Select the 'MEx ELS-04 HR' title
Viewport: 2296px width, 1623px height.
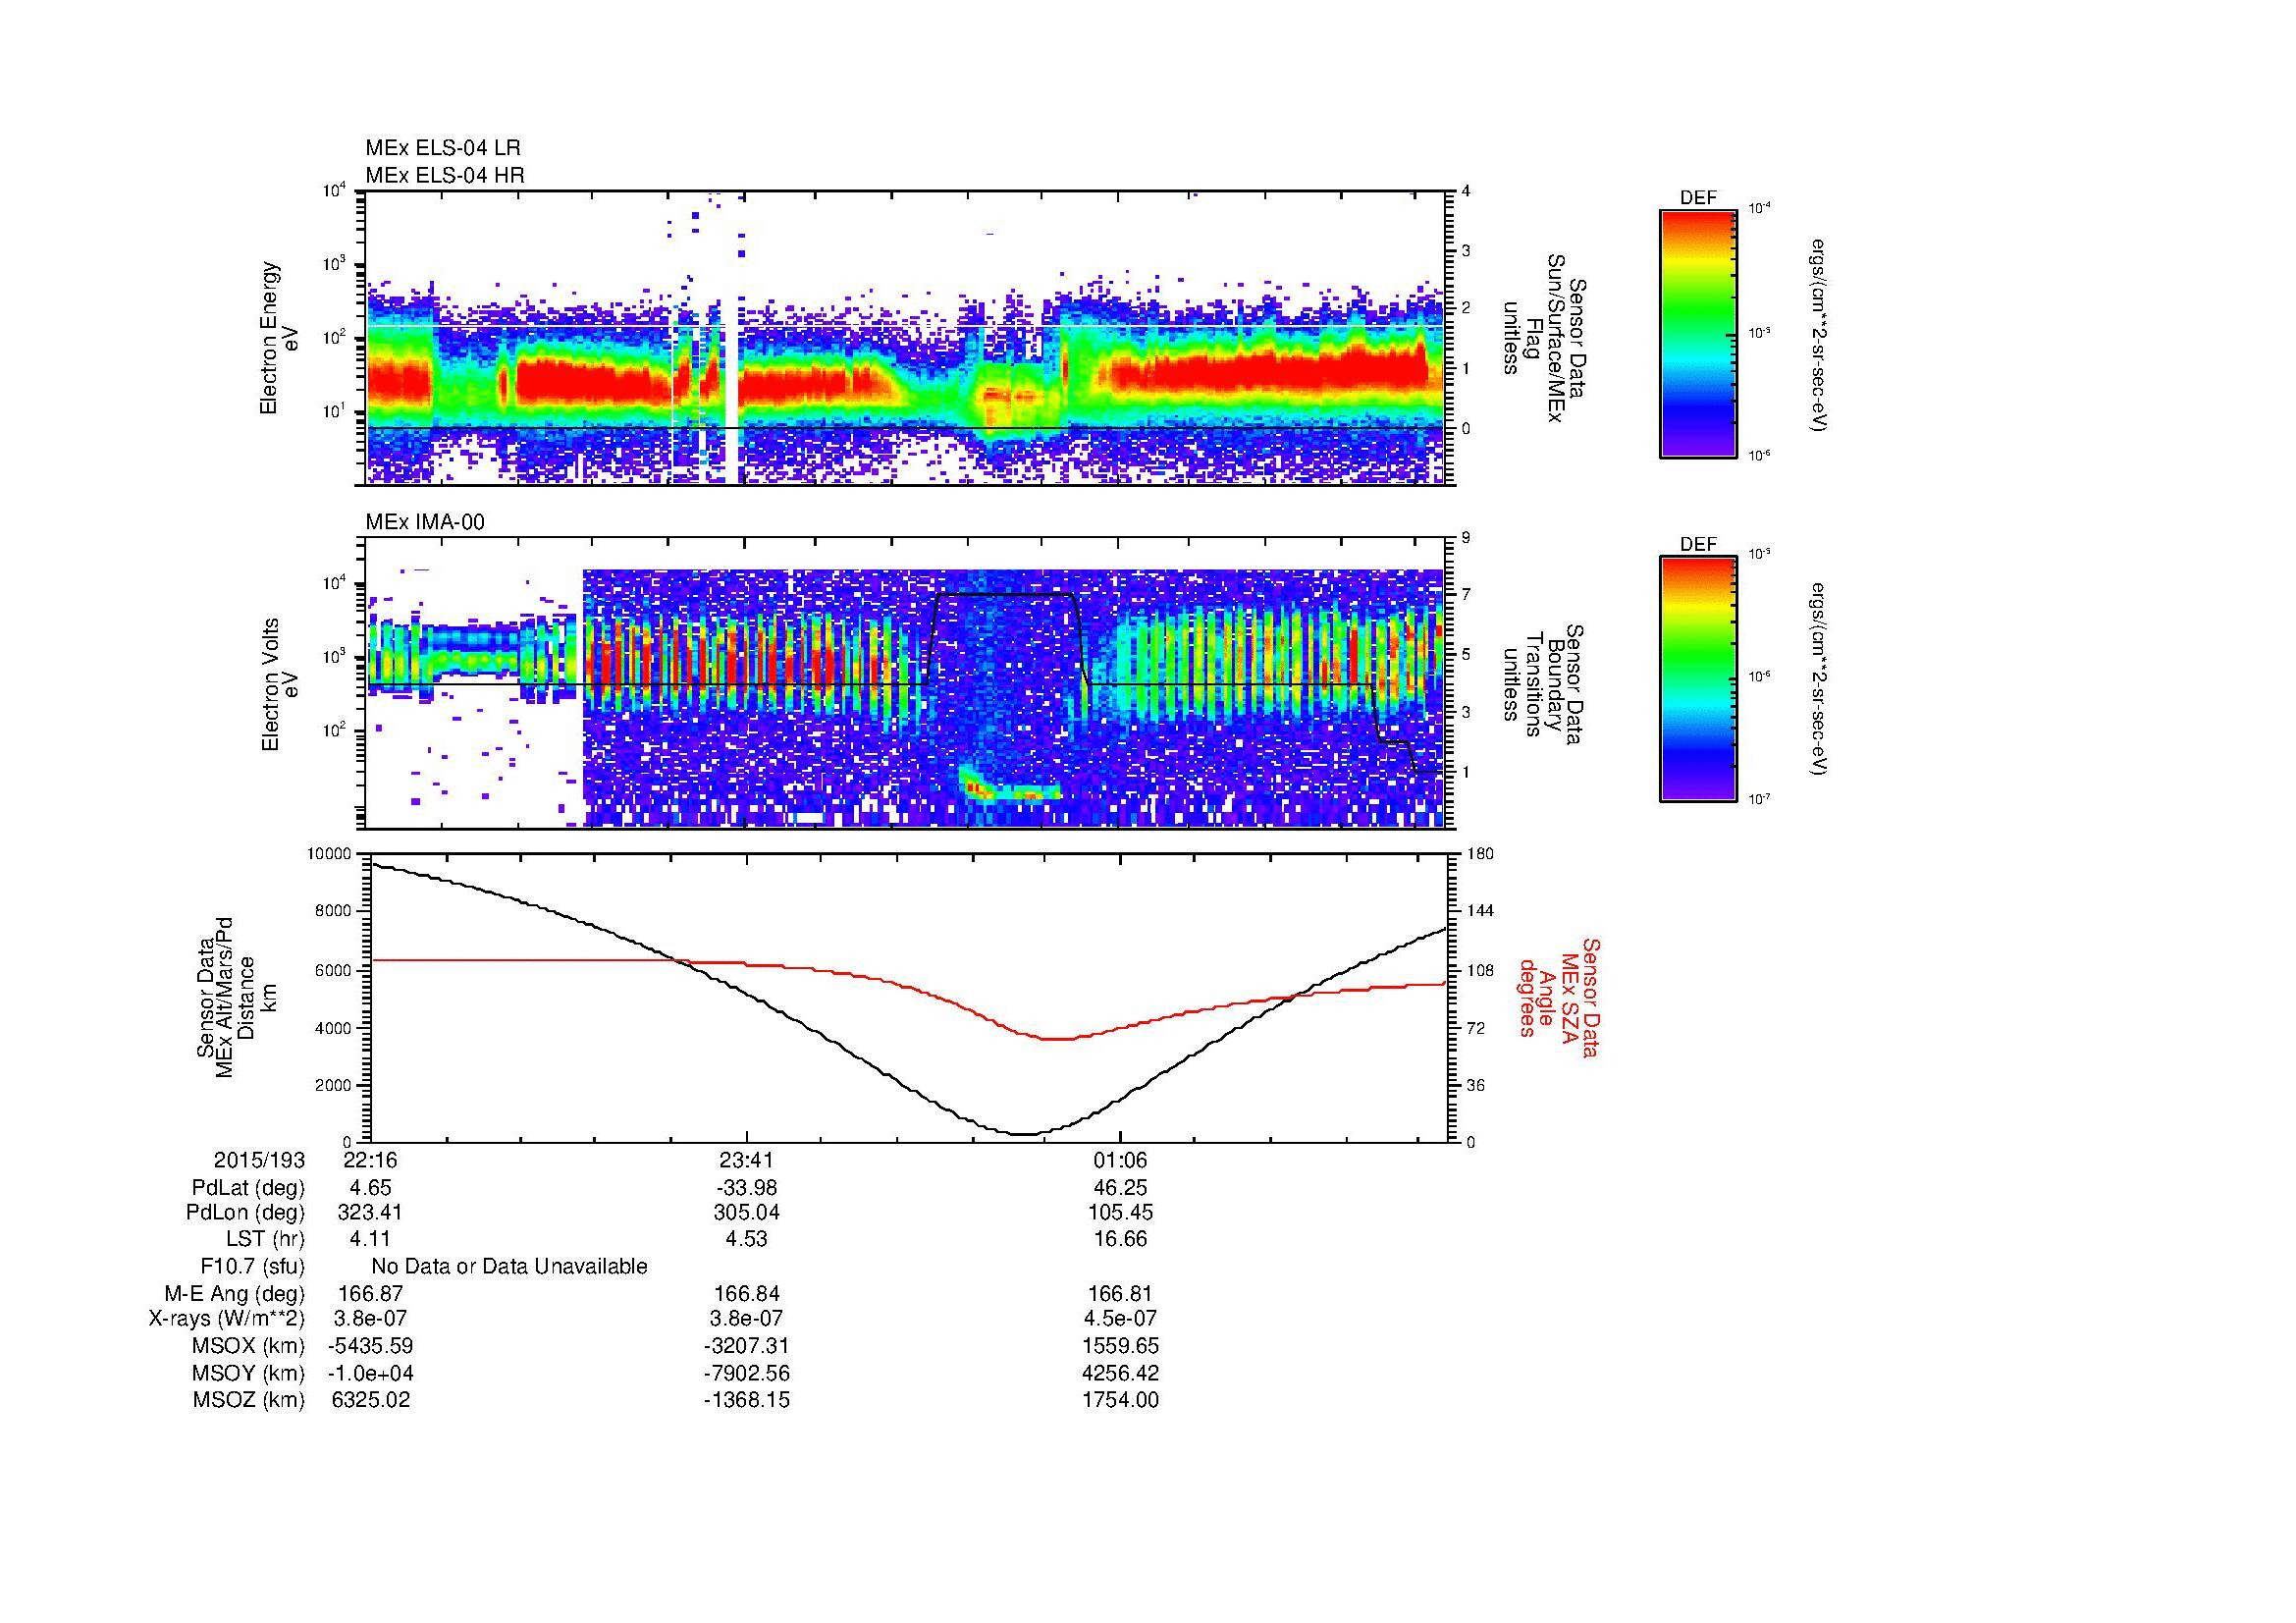[x=445, y=175]
